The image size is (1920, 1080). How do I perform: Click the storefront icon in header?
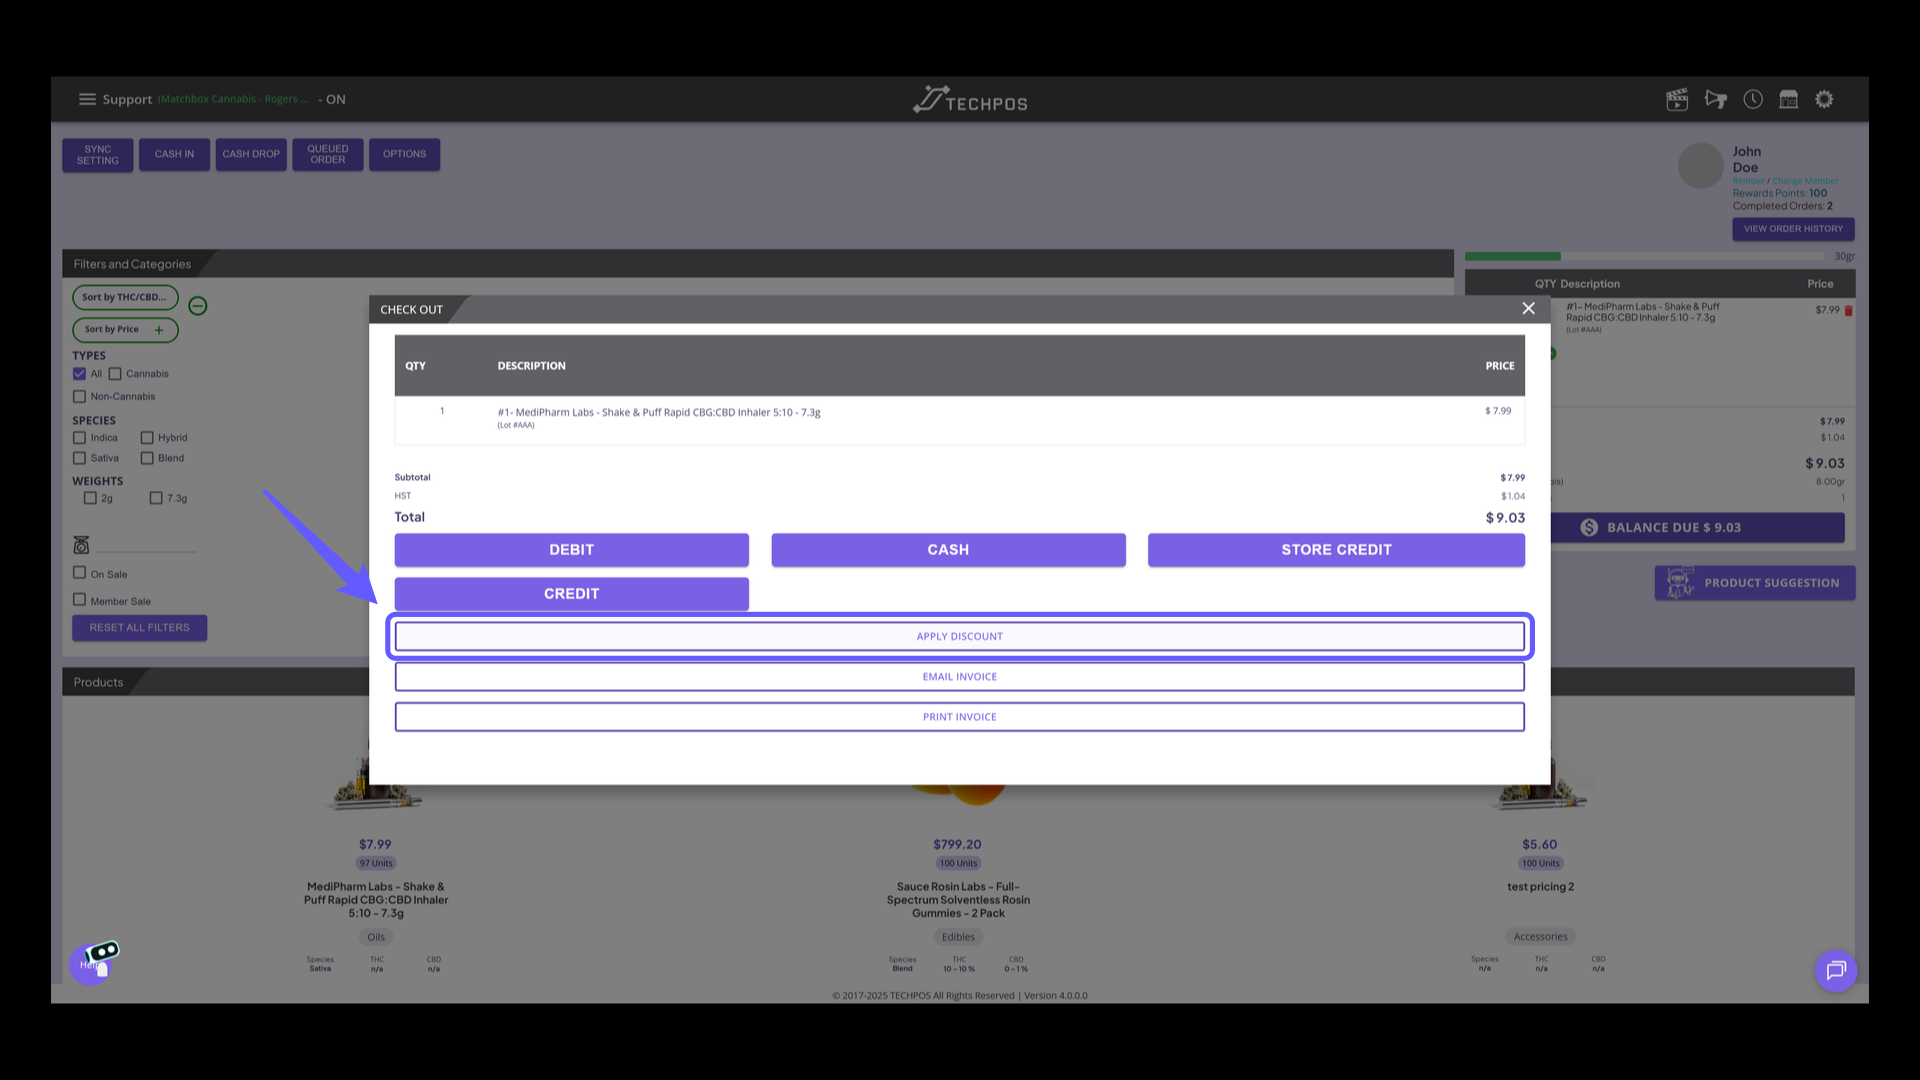point(1789,99)
